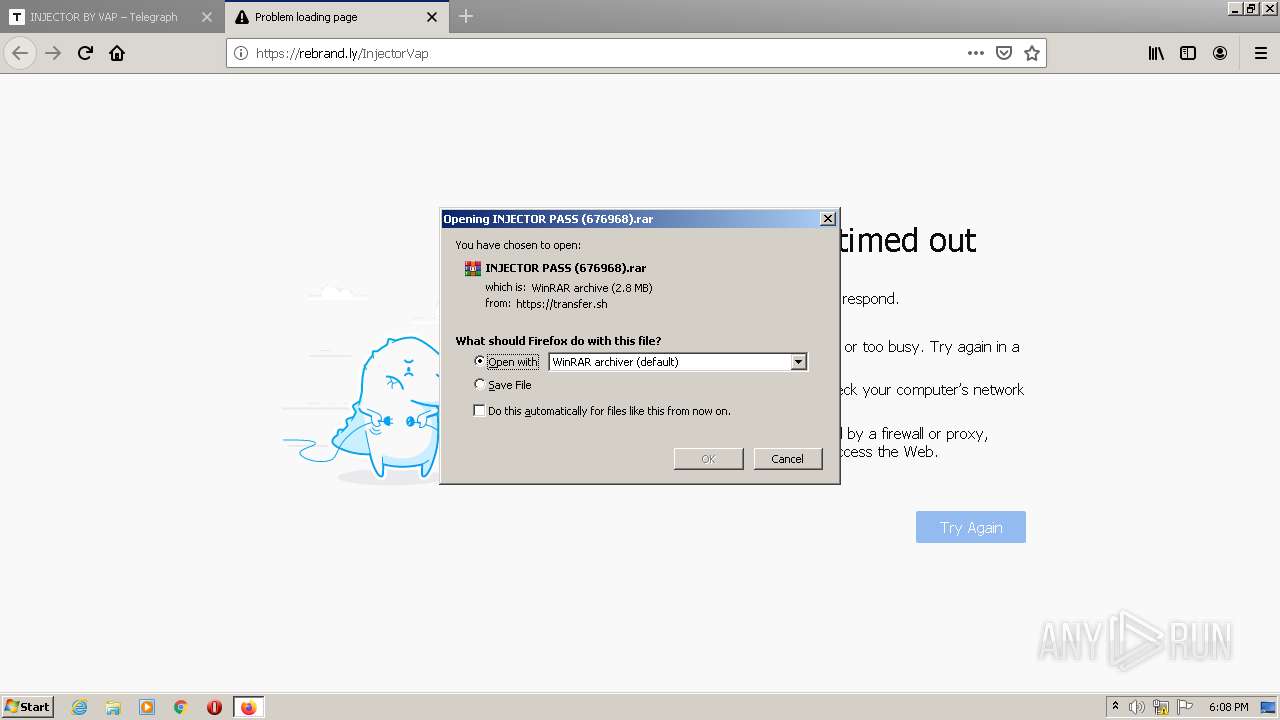The image size is (1280, 720).
Task: Open the page actions three-dot menu
Action: pyautogui.click(x=976, y=53)
